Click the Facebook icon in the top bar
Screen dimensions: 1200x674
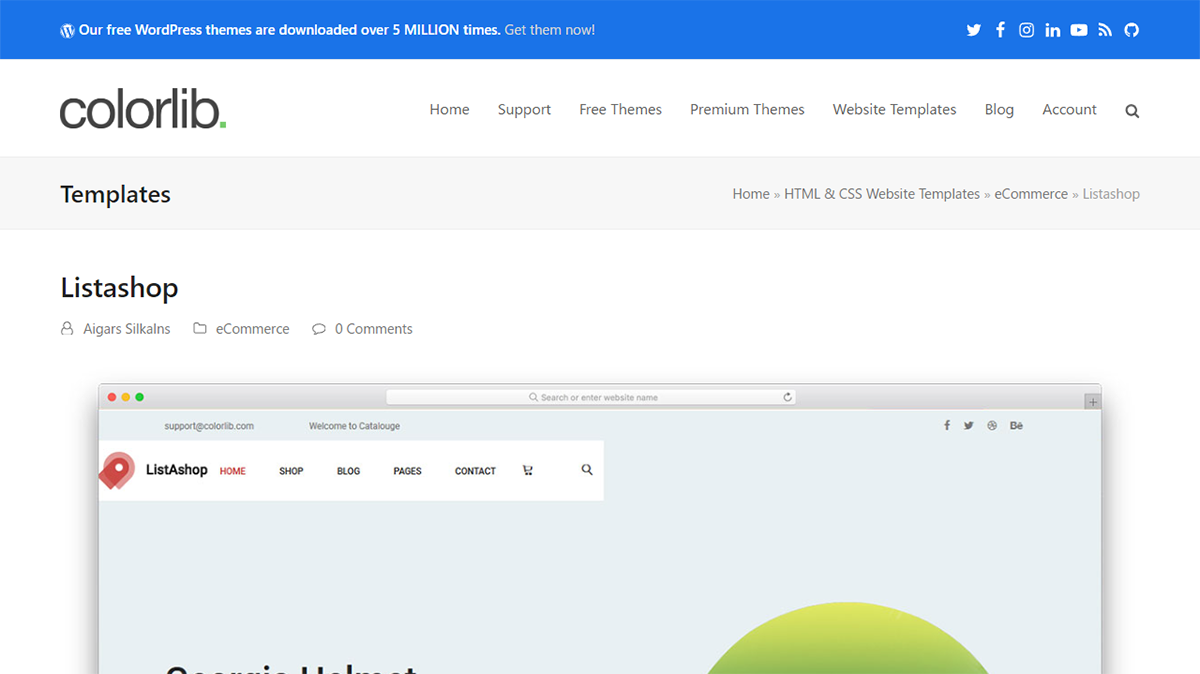point(1000,29)
